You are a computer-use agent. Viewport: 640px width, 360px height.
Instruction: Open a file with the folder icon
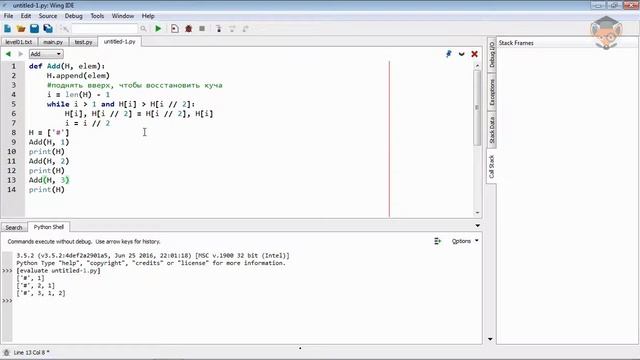tap(21, 29)
